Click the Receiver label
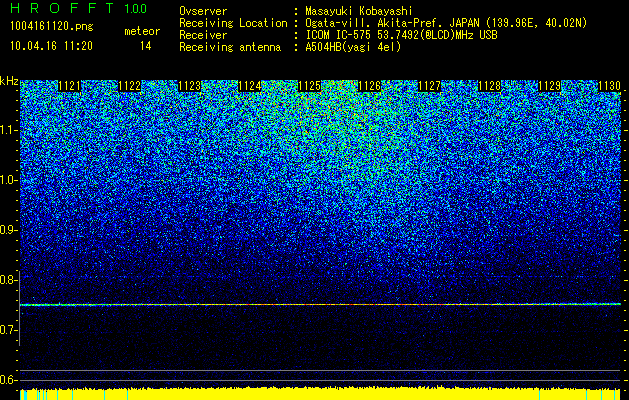The width and height of the screenshot is (629, 400). coord(203,35)
